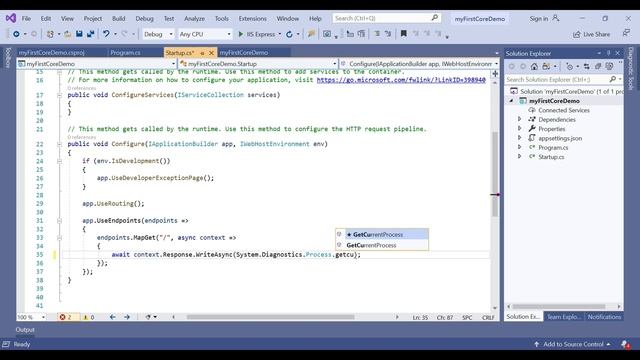Click Switch Views icon in Solution Explorer toolbar
The height and width of the screenshot is (360, 640).
pyautogui.click(x=546, y=66)
